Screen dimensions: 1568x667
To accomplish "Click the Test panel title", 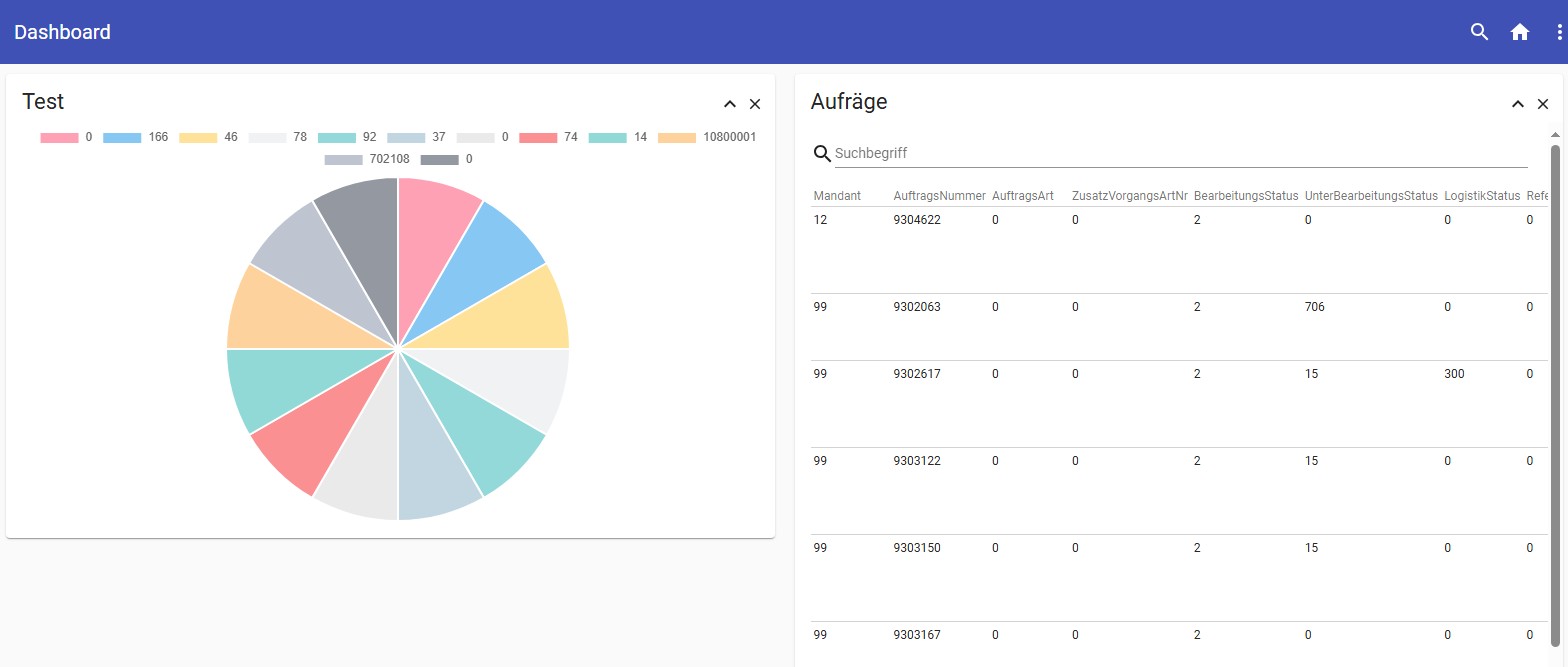I will click(x=43, y=101).
